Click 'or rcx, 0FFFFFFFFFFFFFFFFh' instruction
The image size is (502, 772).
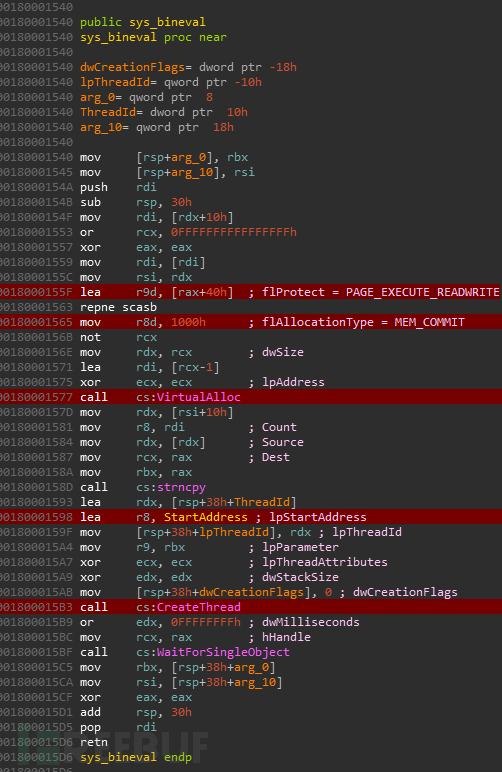pos(188,232)
